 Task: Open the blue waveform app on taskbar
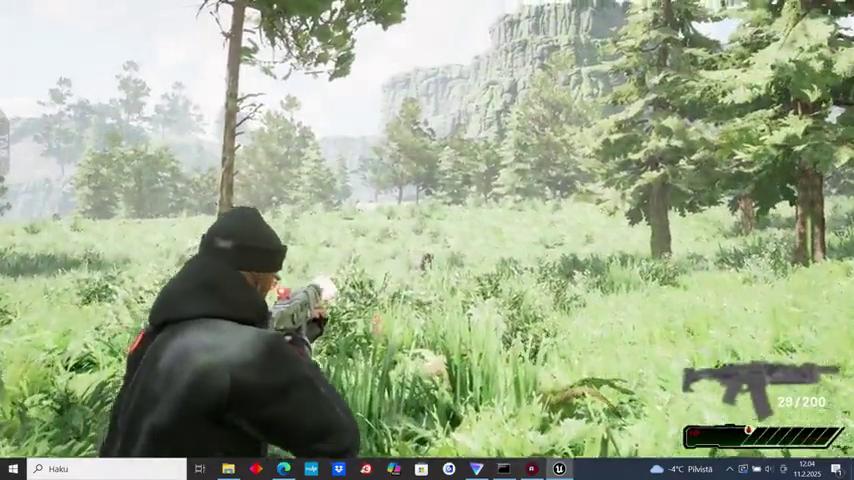[312, 469]
